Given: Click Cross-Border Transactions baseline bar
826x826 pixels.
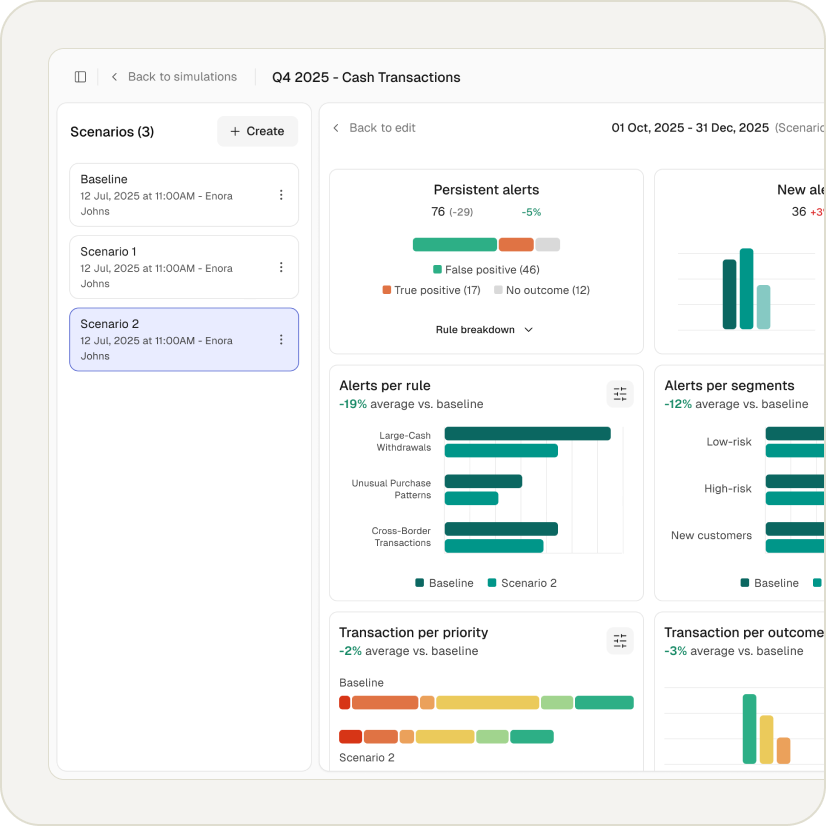Looking at the screenshot, I should (502, 529).
